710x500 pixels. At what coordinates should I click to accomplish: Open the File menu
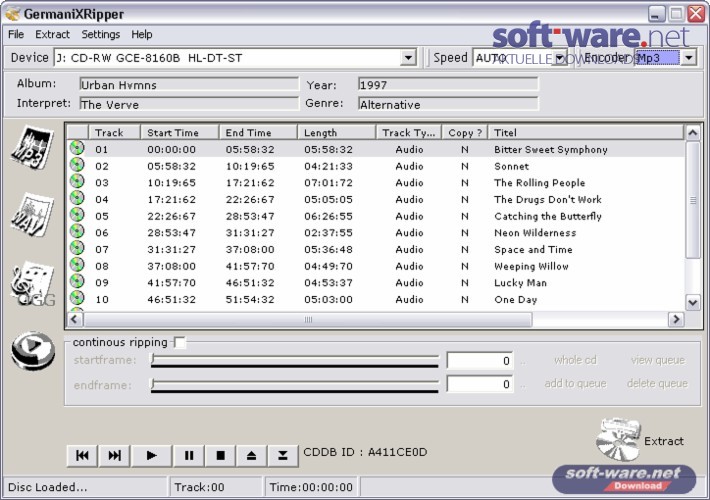16,34
